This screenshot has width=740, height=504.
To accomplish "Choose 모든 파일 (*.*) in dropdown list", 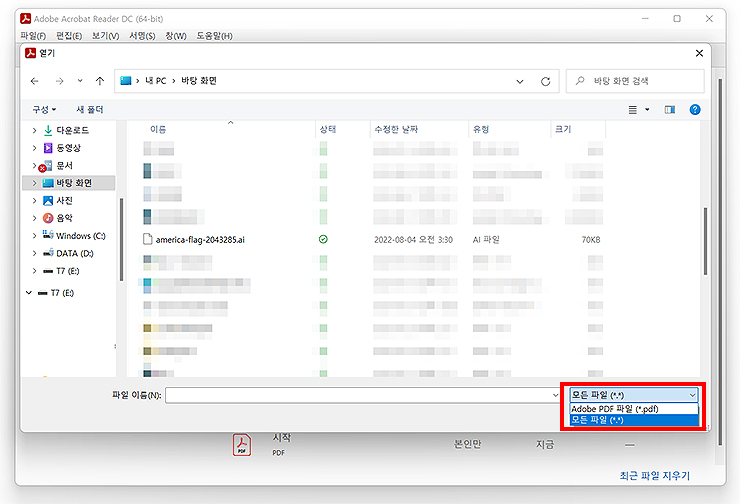I will (x=634, y=420).
